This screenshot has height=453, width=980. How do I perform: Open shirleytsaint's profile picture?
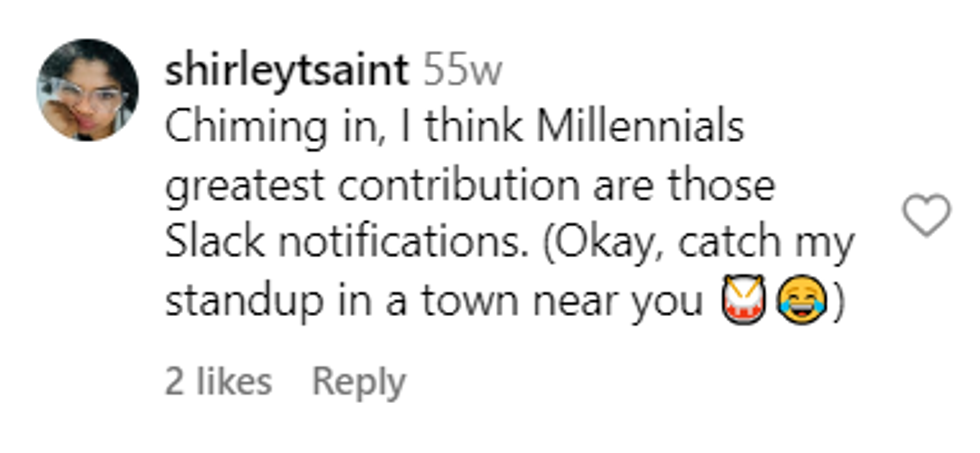pos(87,90)
